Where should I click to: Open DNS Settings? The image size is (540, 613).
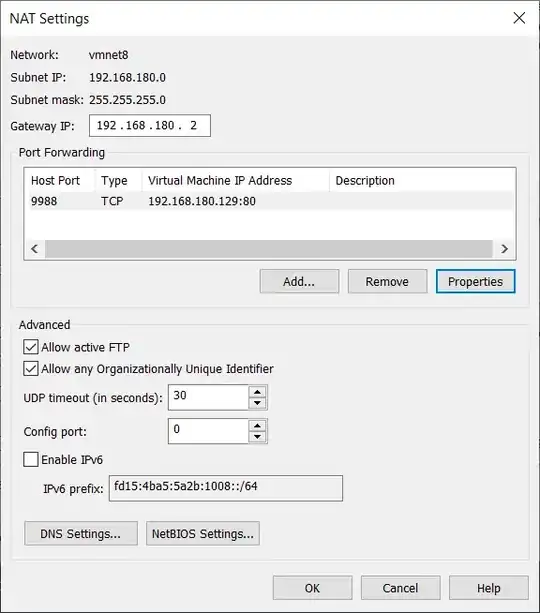tap(81, 533)
